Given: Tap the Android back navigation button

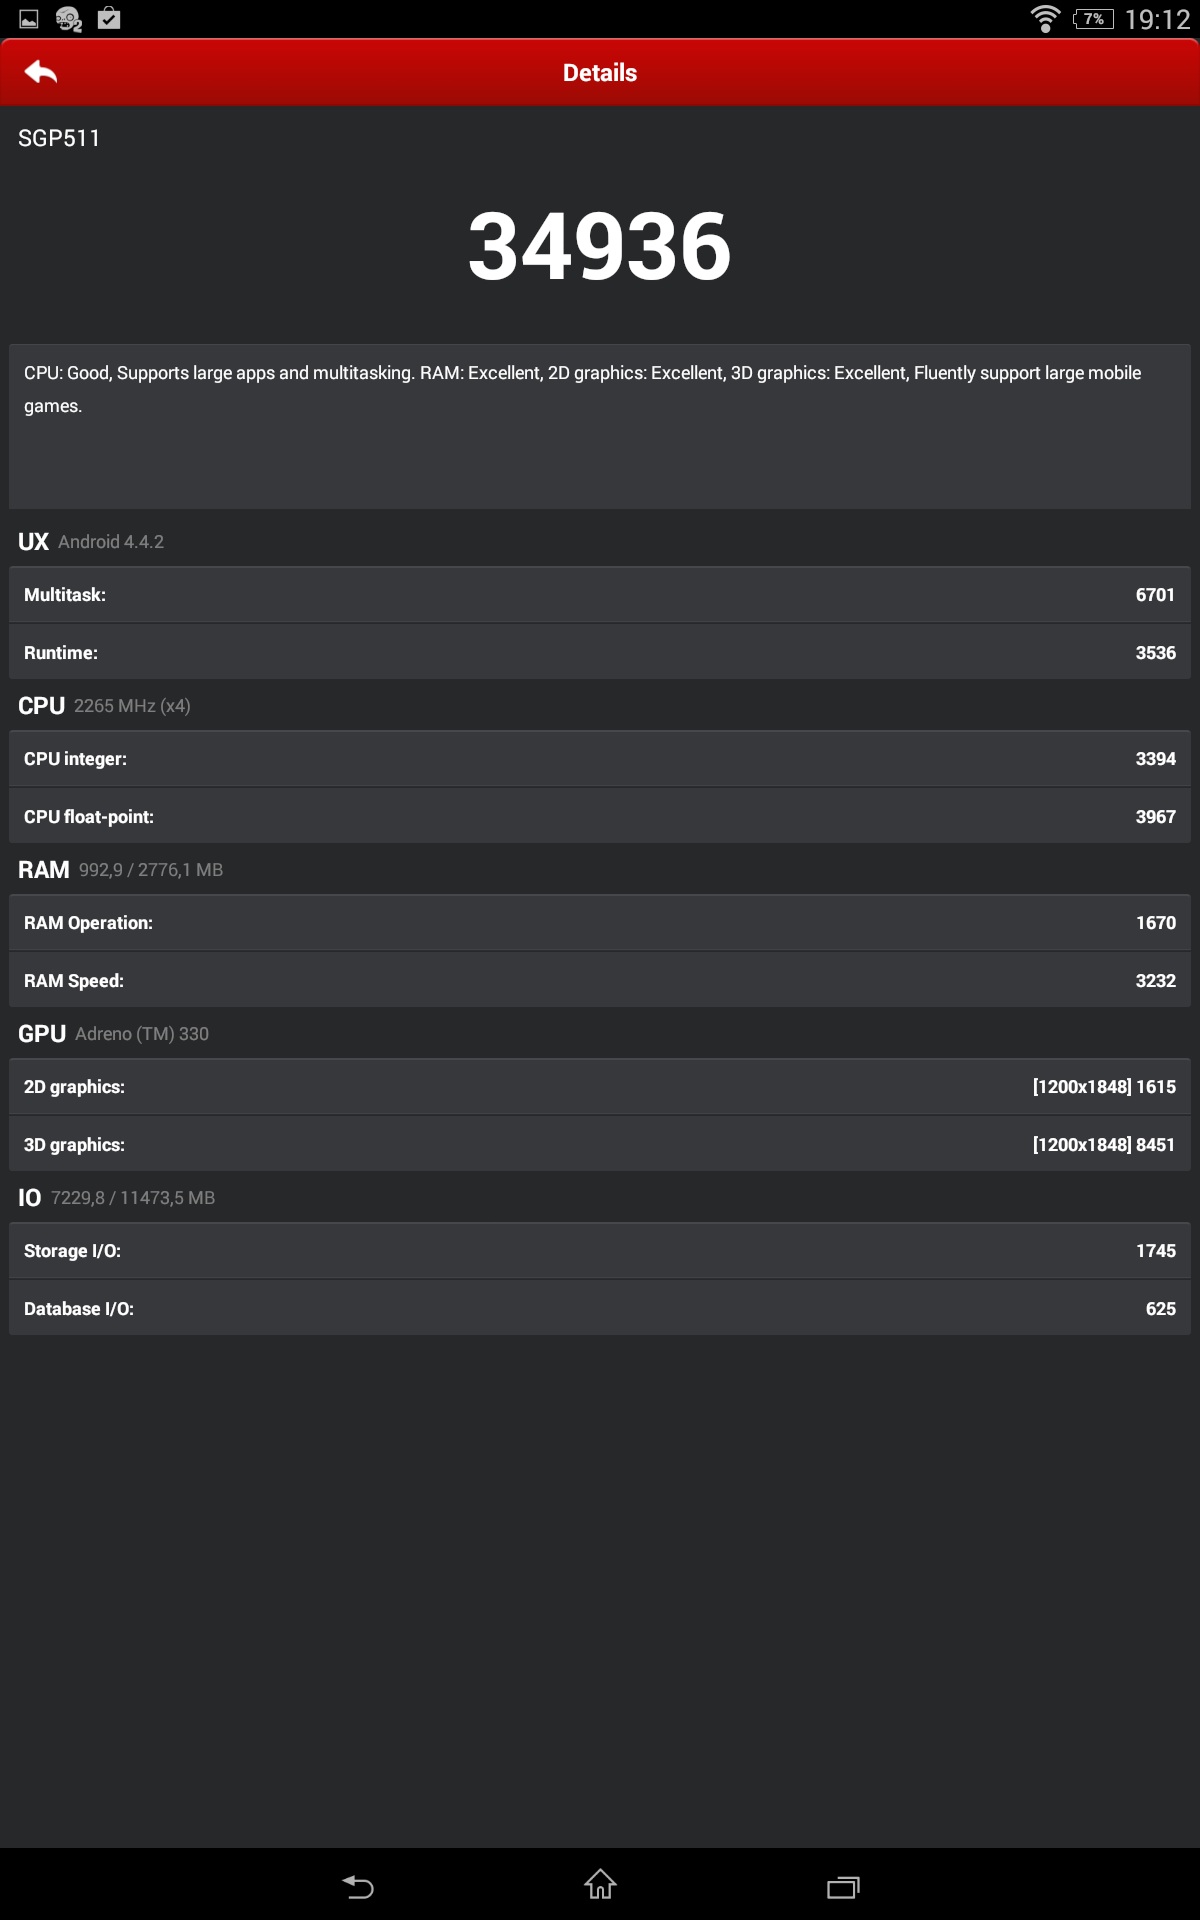Looking at the screenshot, I should [x=358, y=1886].
